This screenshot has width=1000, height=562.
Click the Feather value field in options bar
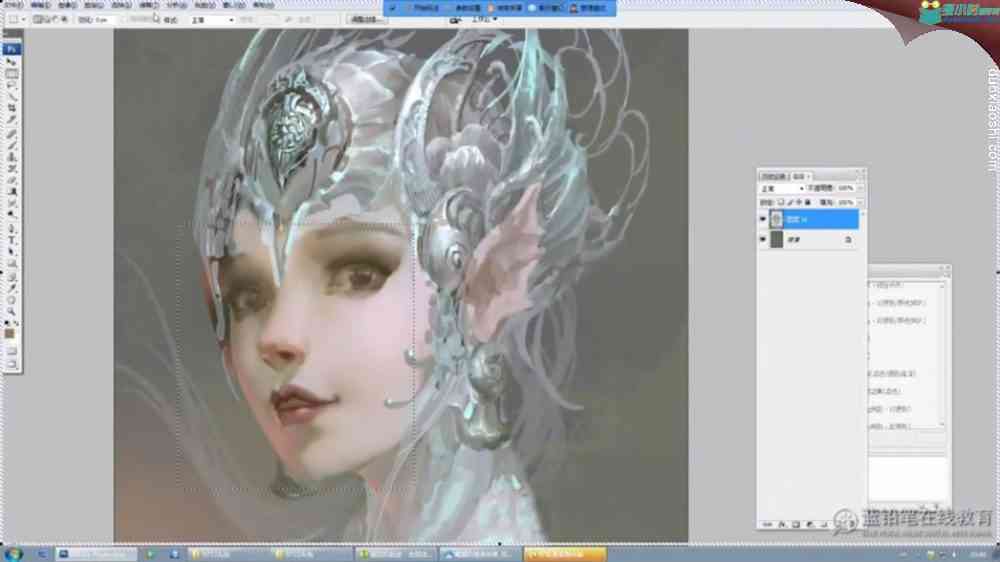coord(107,20)
